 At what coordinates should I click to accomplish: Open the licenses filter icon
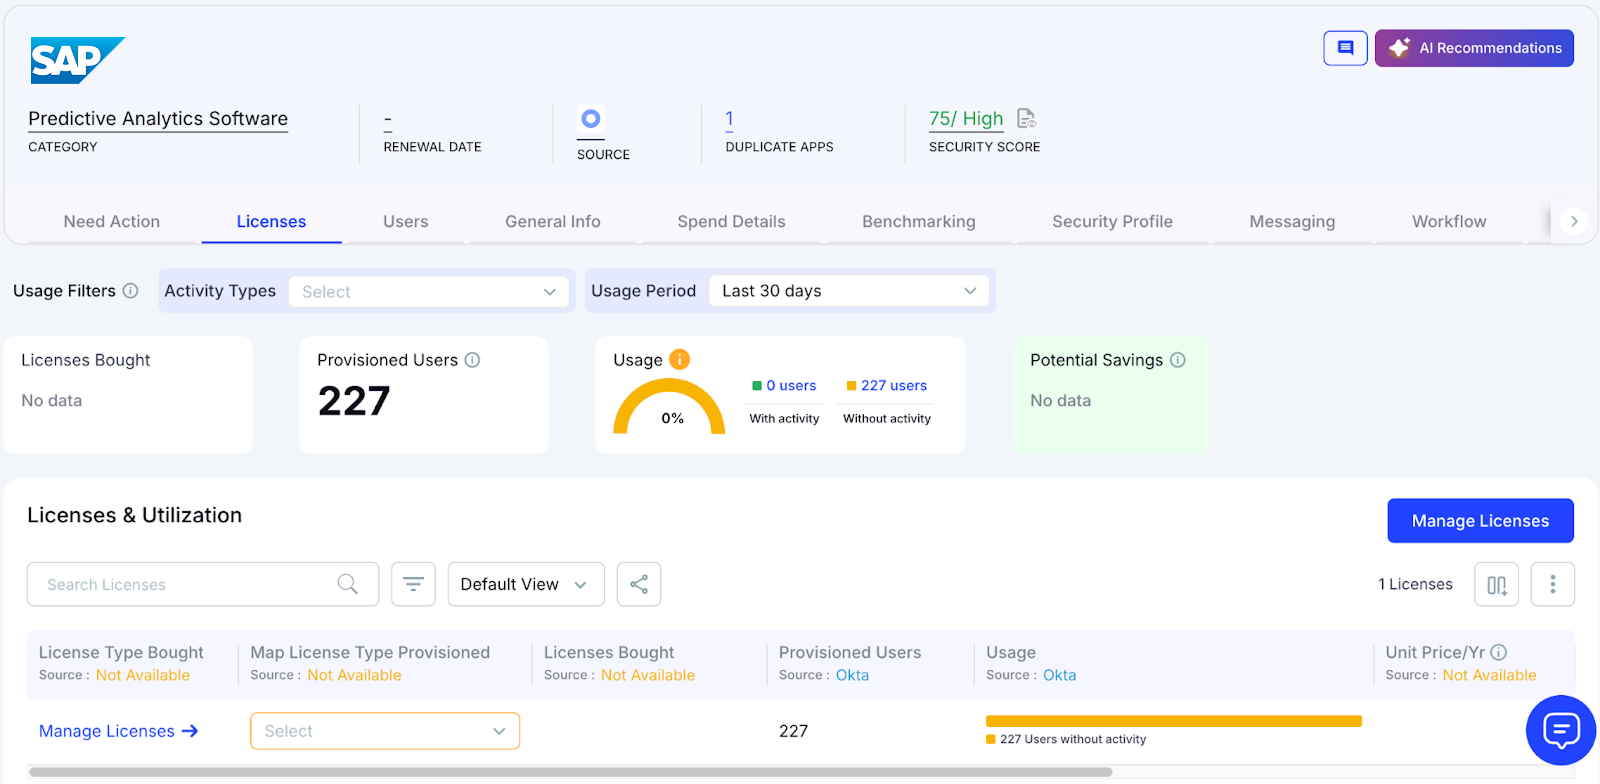point(413,584)
